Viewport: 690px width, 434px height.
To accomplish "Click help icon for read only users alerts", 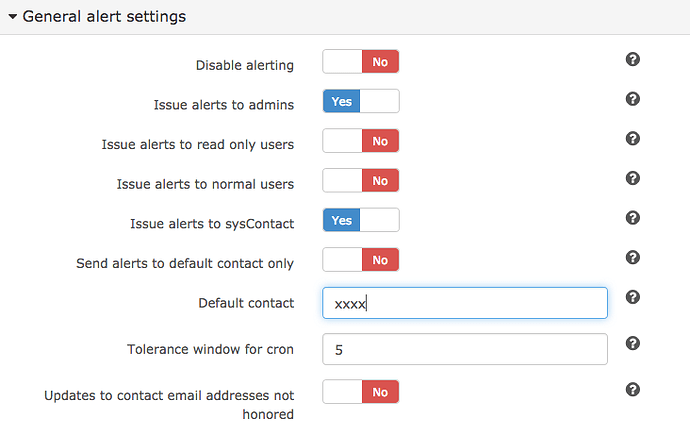I will [x=632, y=139].
